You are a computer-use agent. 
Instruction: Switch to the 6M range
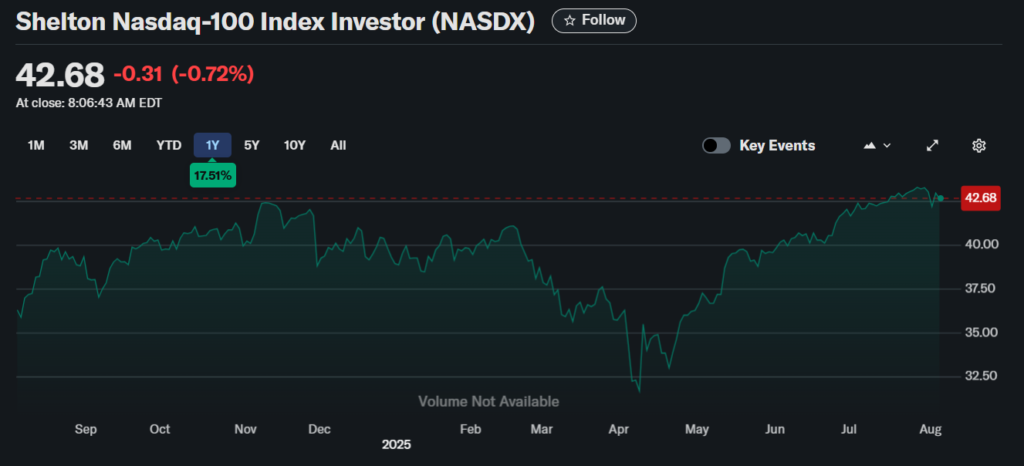(122, 146)
